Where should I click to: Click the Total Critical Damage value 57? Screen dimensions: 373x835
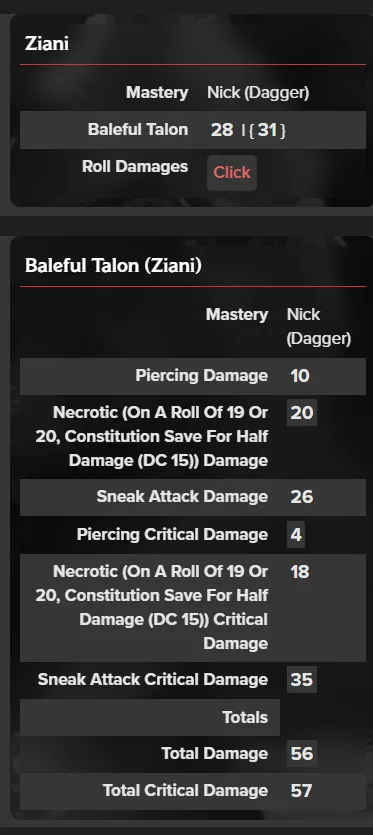tap(301, 791)
